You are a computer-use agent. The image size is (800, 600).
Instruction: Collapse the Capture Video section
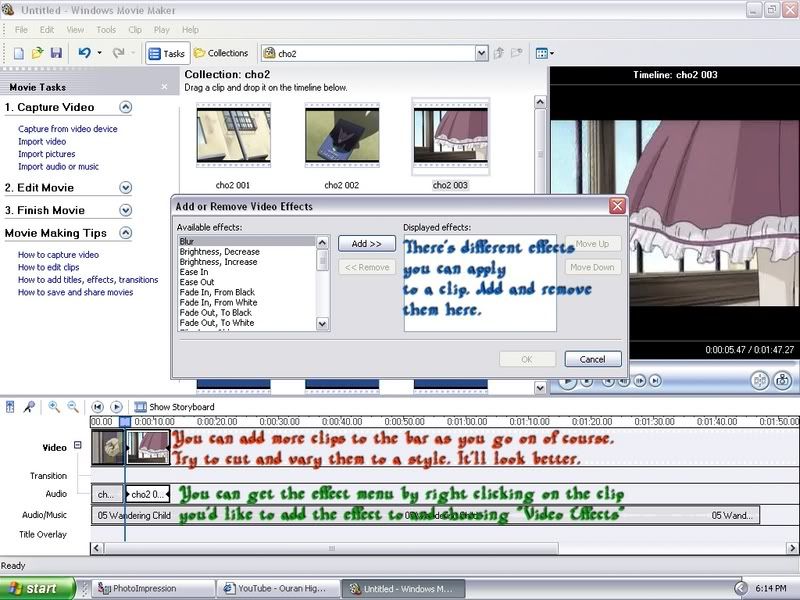click(x=126, y=107)
